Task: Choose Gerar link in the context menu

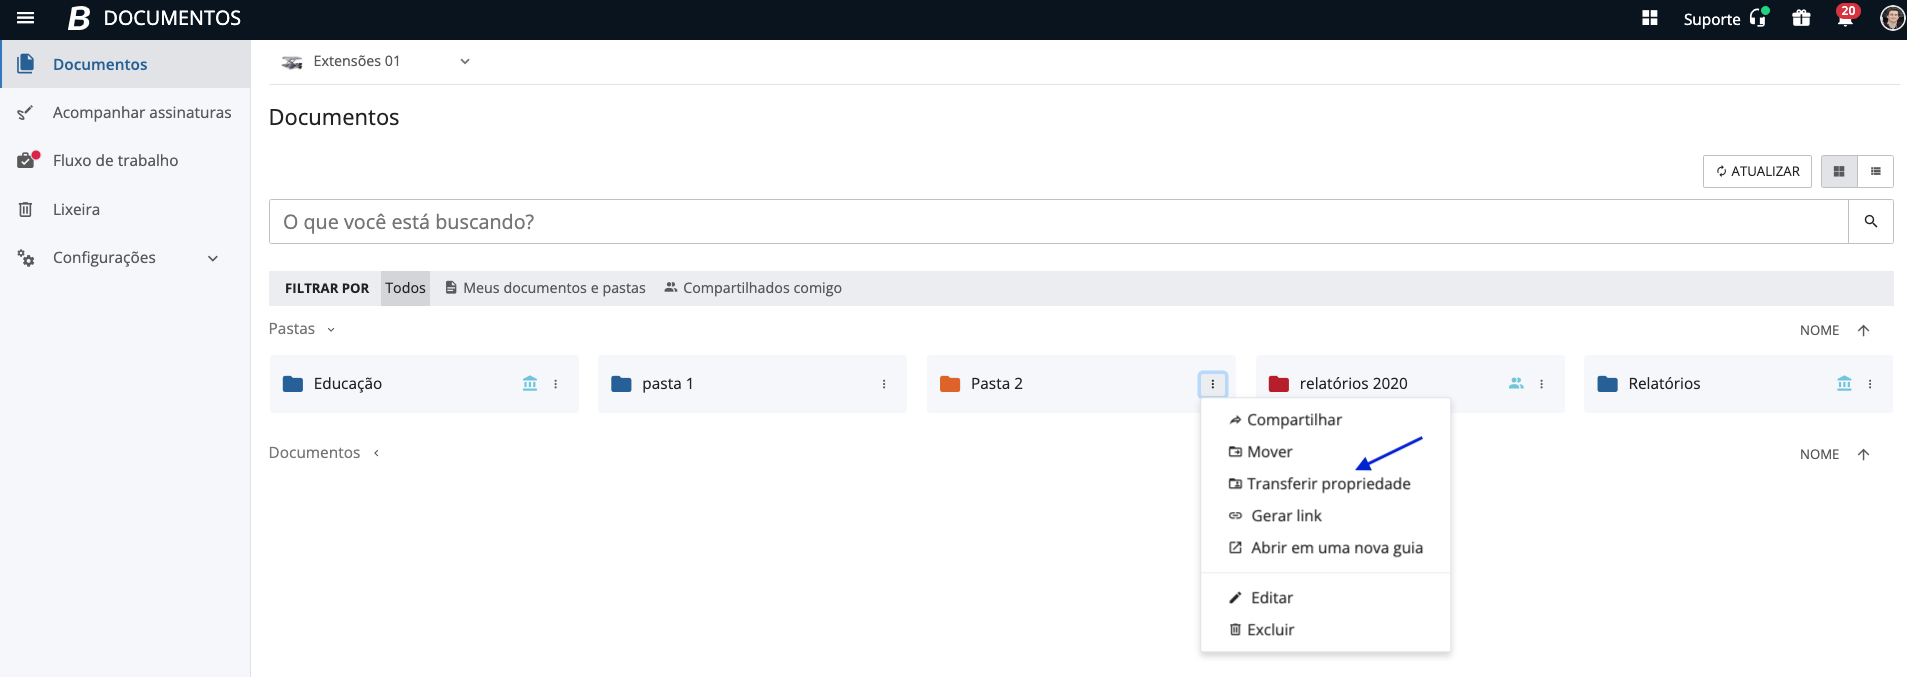Action: [x=1286, y=516]
